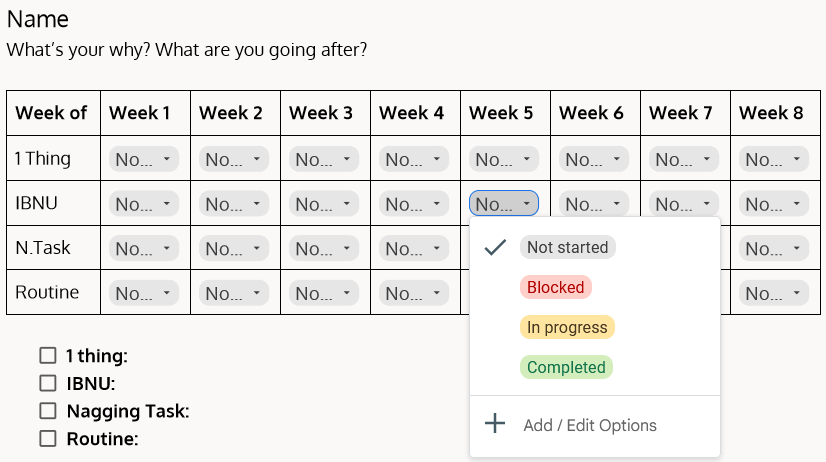Click the arrow icon in N.Task Week 3
This screenshot has width=826, height=462.
pos(347,248)
